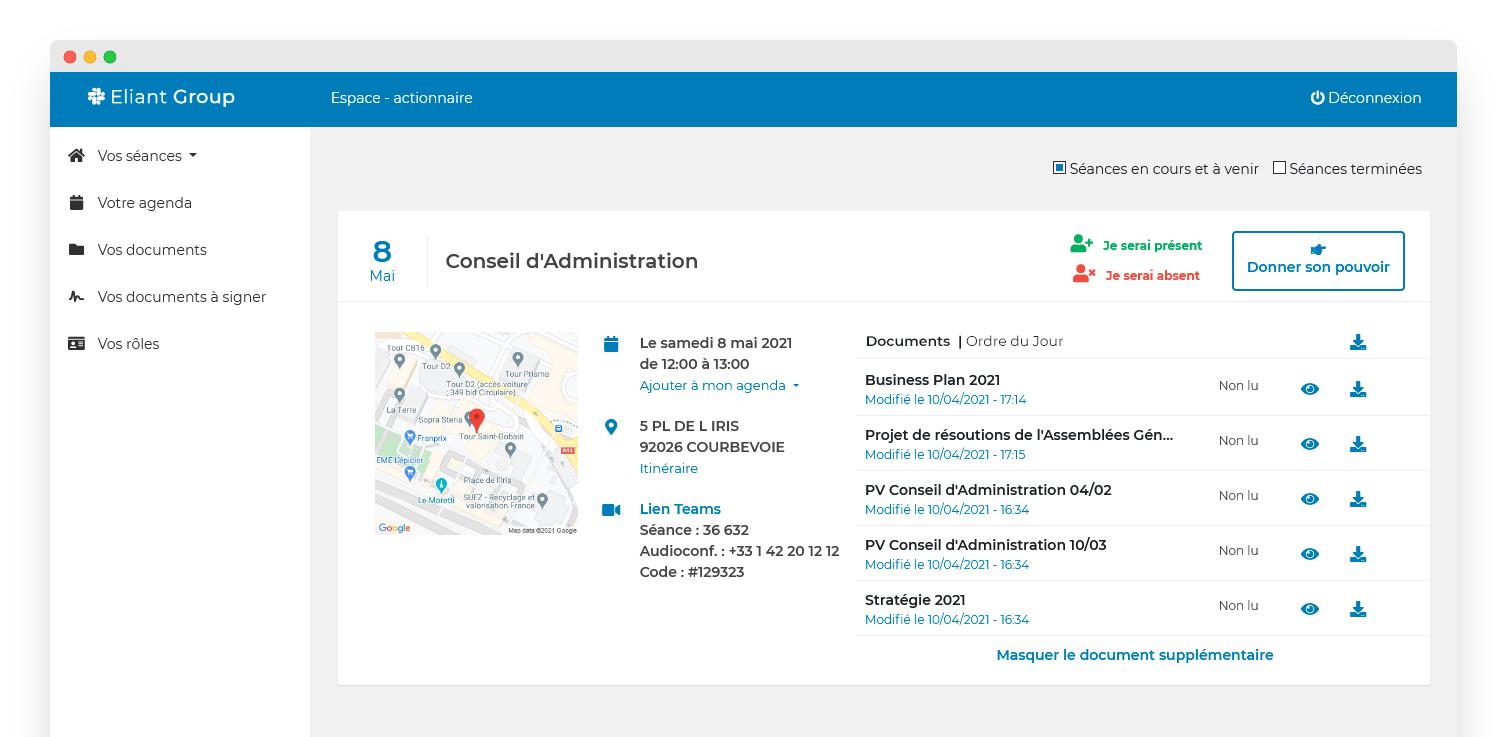Click Séance : 36 632 text
Image resolution: width=1507 pixels, height=737 pixels.
coord(694,530)
